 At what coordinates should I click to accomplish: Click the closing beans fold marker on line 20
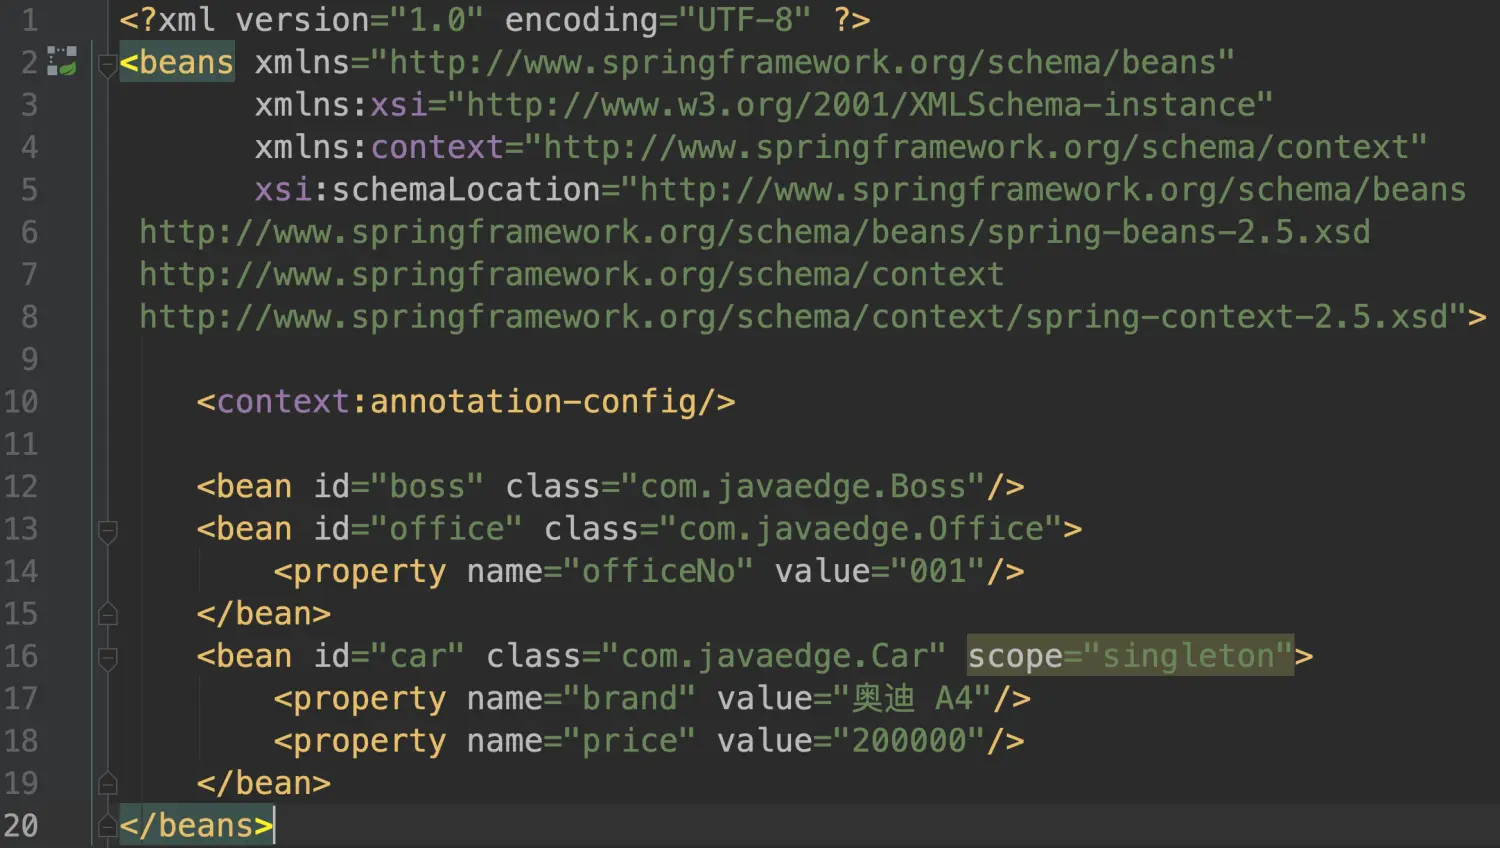(108, 826)
